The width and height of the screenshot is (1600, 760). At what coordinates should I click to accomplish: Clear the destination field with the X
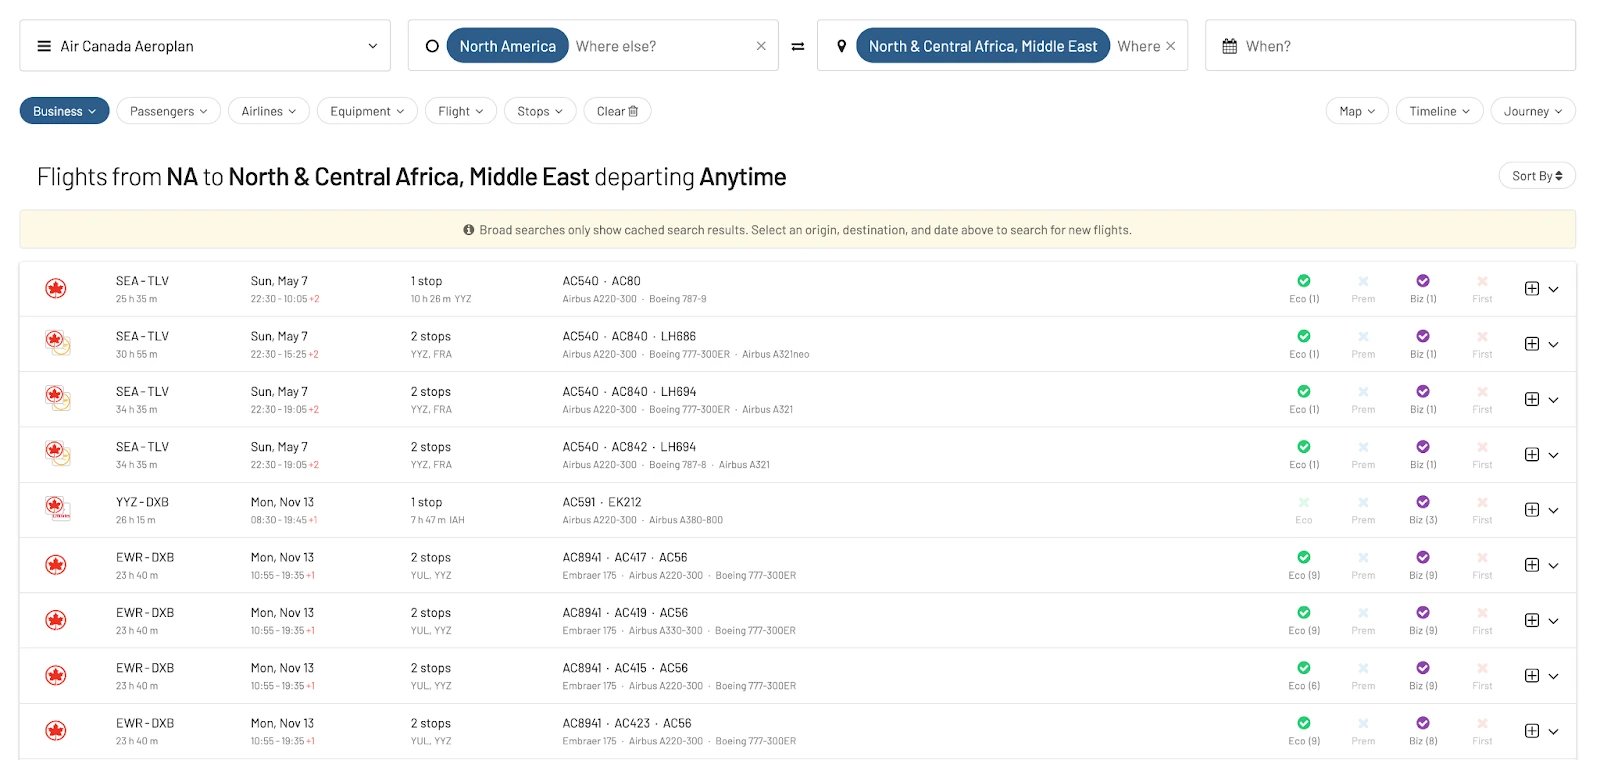[1171, 46]
